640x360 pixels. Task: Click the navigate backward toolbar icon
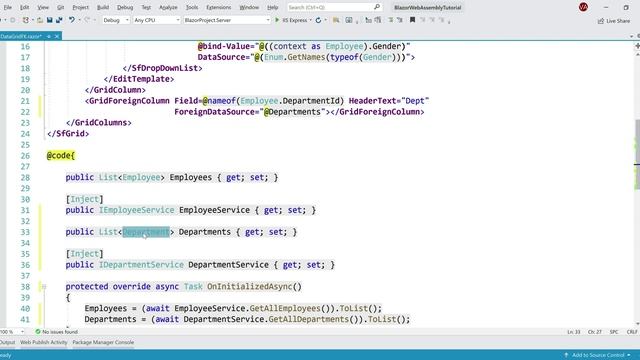point(12,20)
